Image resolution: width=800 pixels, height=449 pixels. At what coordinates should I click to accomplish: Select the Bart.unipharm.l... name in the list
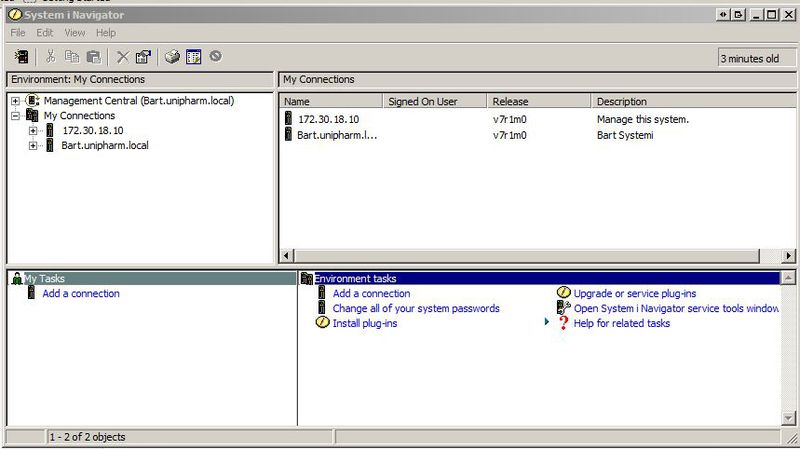click(x=337, y=135)
